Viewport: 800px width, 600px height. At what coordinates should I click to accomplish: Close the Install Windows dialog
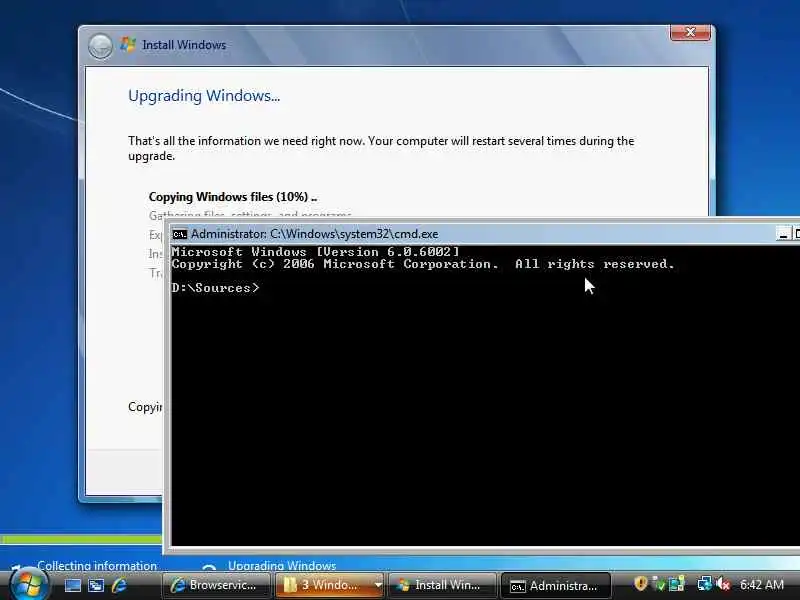690,32
